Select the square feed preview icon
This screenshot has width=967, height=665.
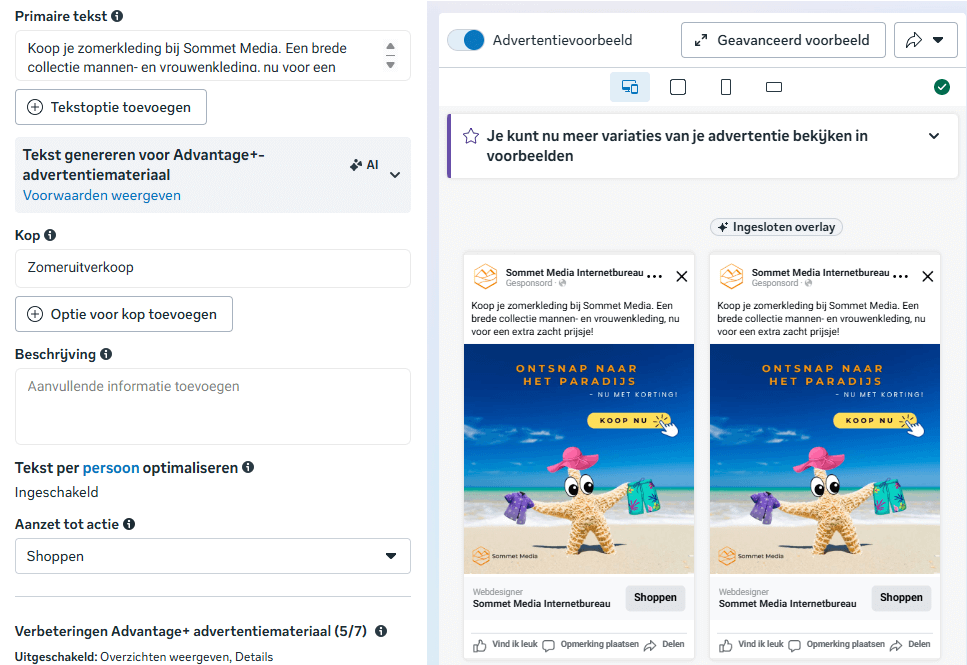[x=678, y=87]
